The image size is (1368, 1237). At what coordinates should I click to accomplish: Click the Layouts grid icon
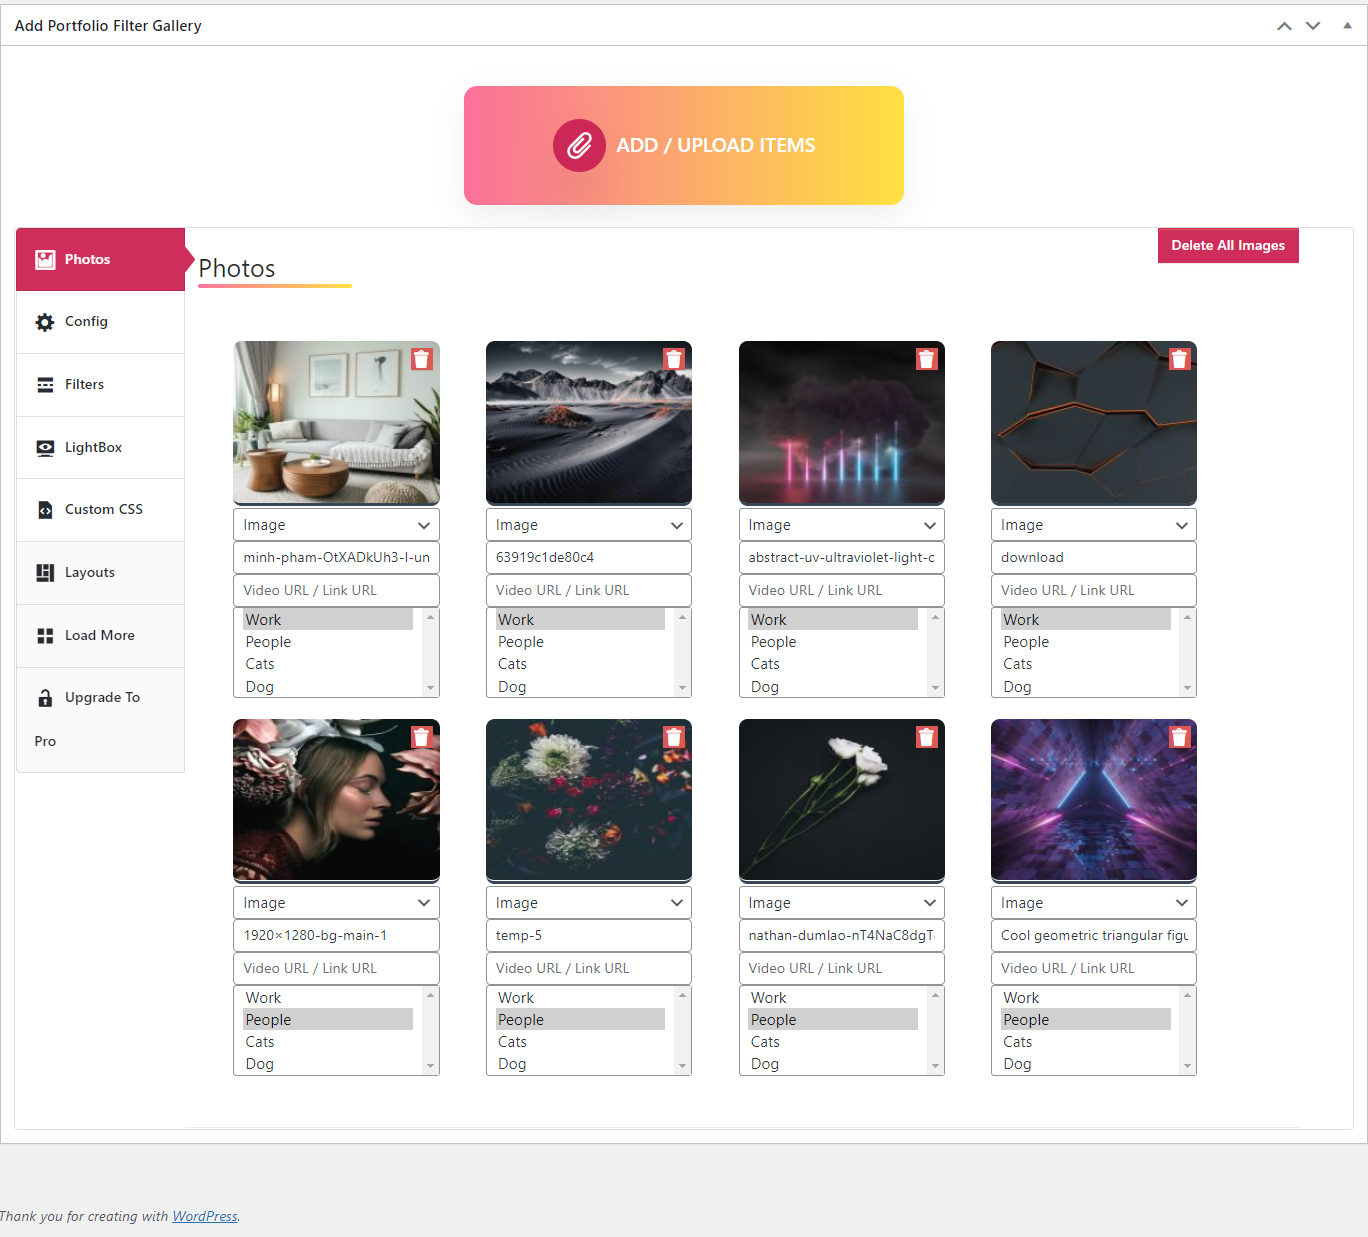click(x=45, y=573)
